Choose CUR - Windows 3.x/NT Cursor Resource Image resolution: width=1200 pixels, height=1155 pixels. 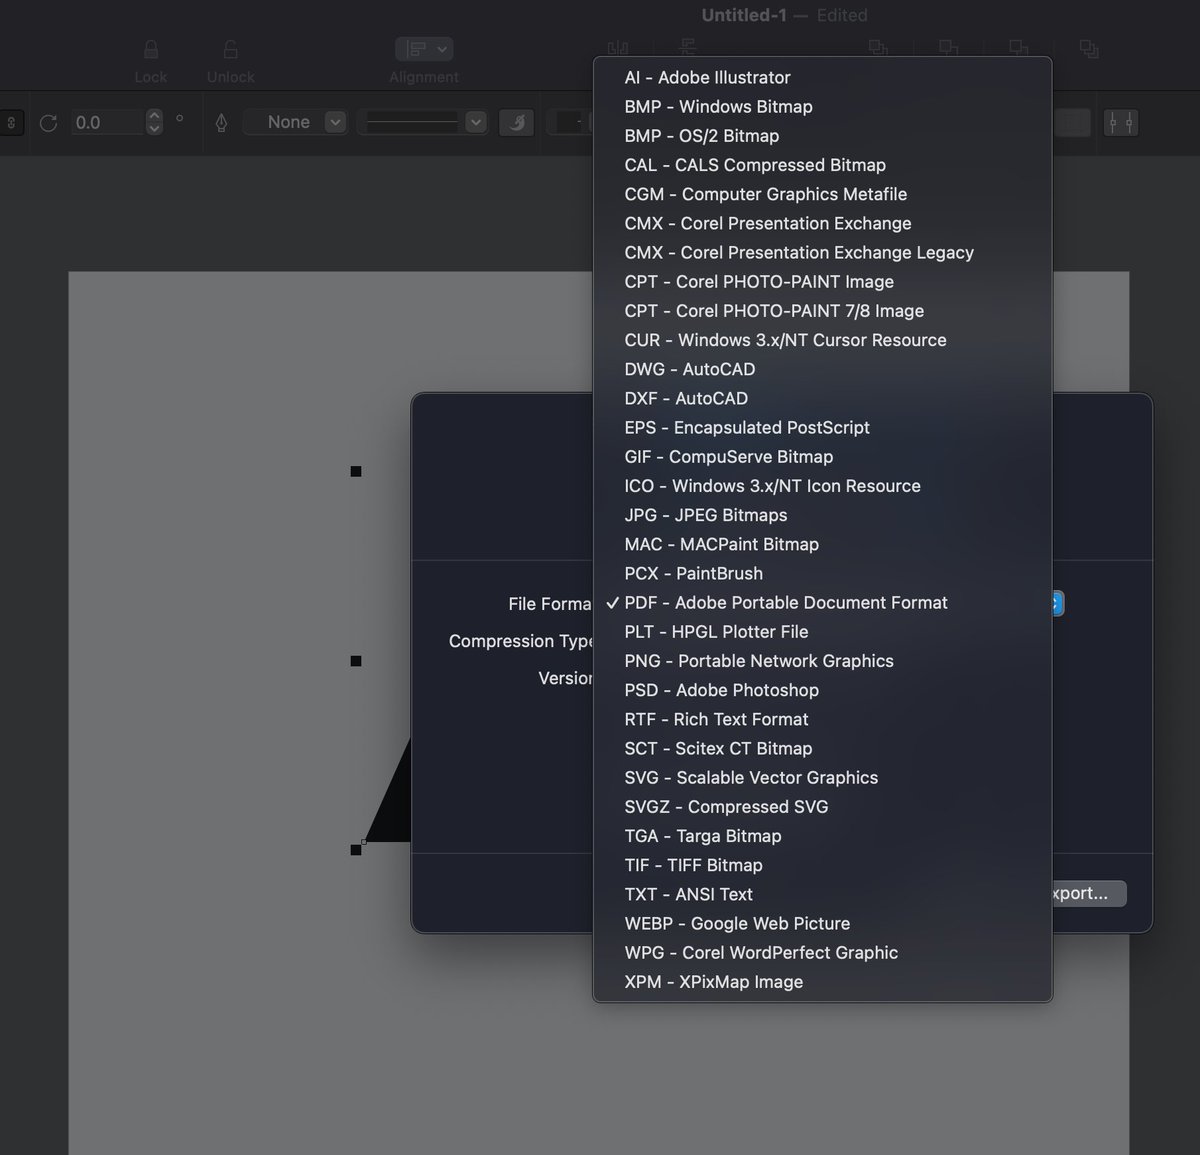click(822, 340)
